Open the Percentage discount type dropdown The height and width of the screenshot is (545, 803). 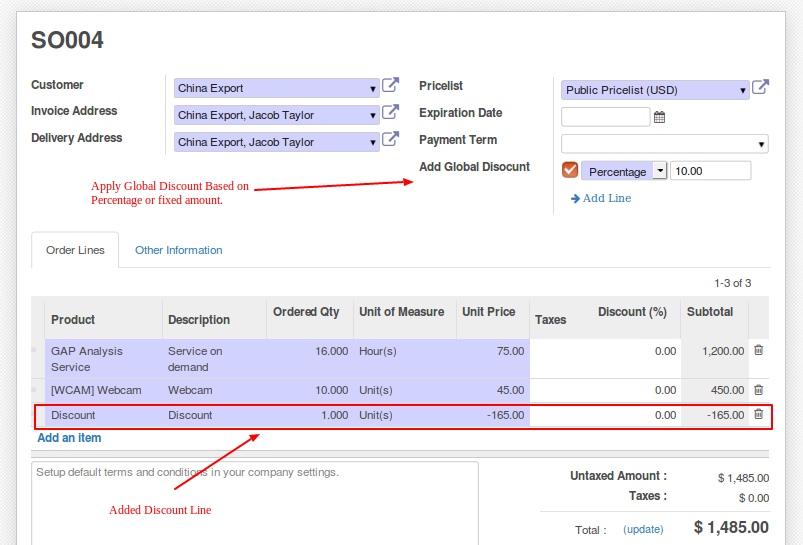point(660,171)
